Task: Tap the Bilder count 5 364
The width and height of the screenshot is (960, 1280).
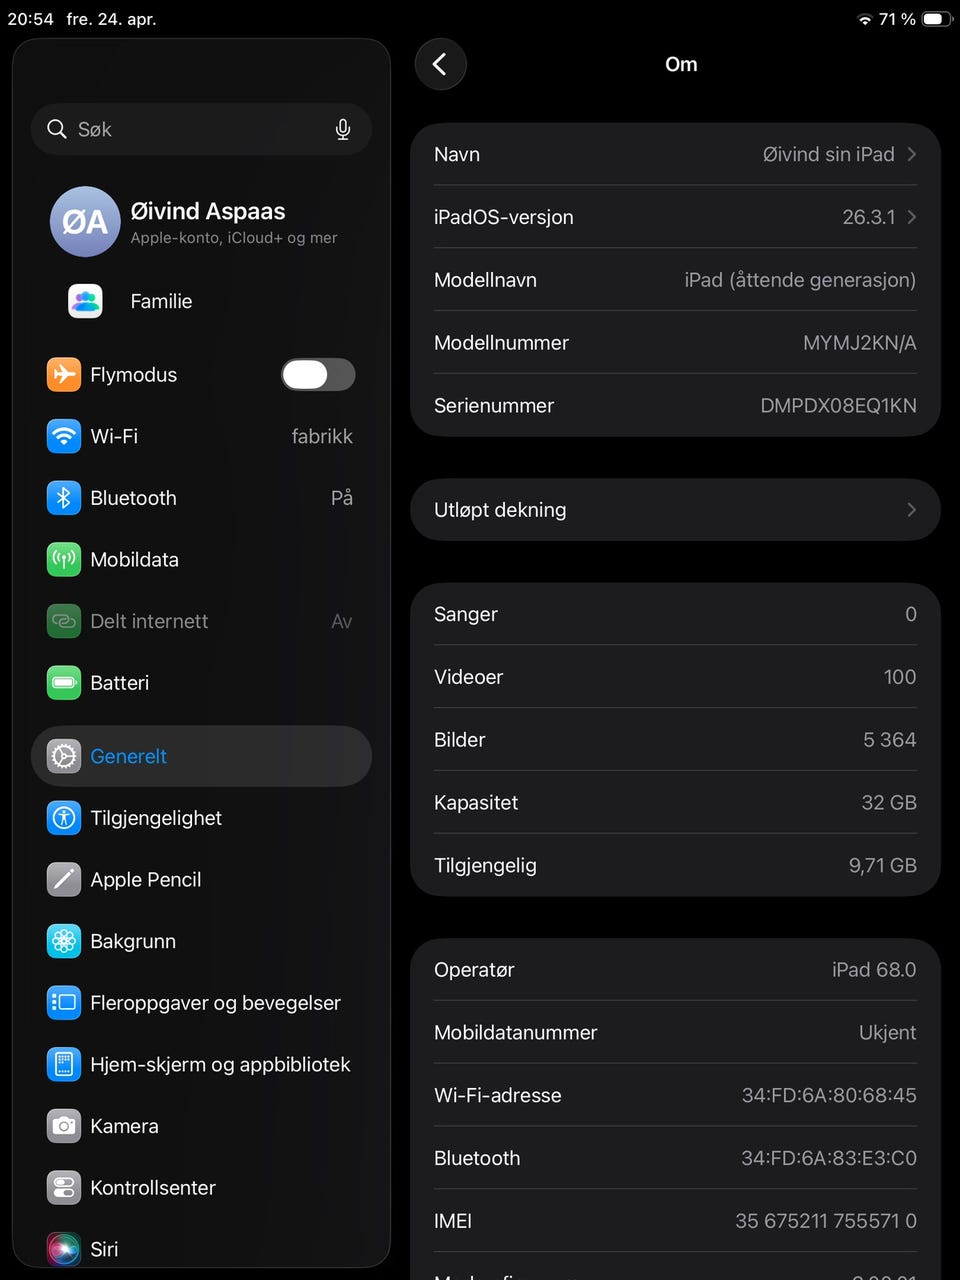Action: click(x=890, y=740)
